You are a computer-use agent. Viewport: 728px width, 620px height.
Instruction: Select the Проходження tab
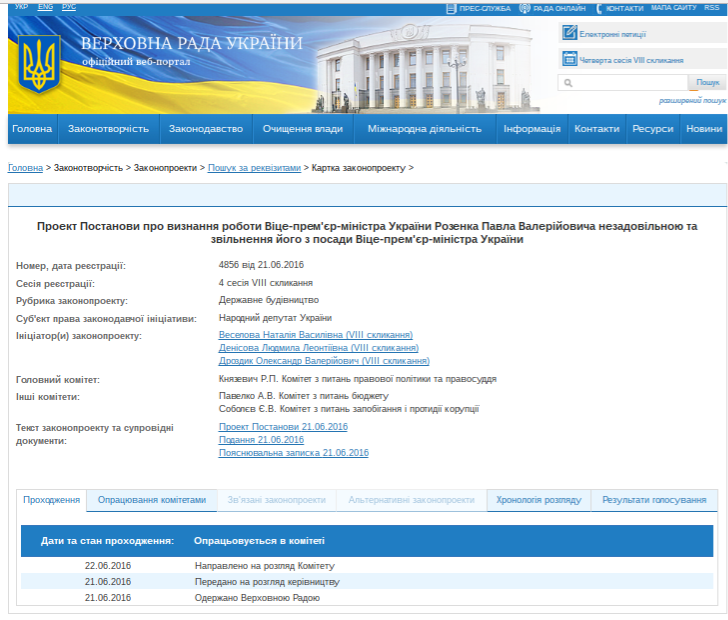52,500
